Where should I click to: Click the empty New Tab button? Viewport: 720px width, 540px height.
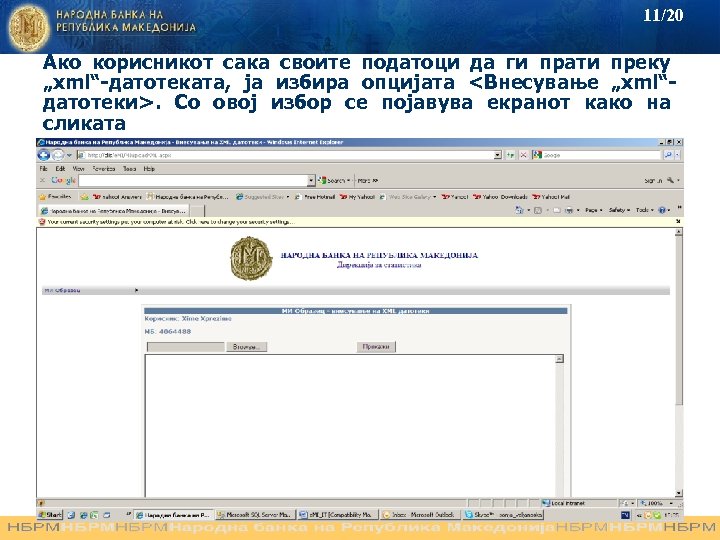[x=197, y=211]
